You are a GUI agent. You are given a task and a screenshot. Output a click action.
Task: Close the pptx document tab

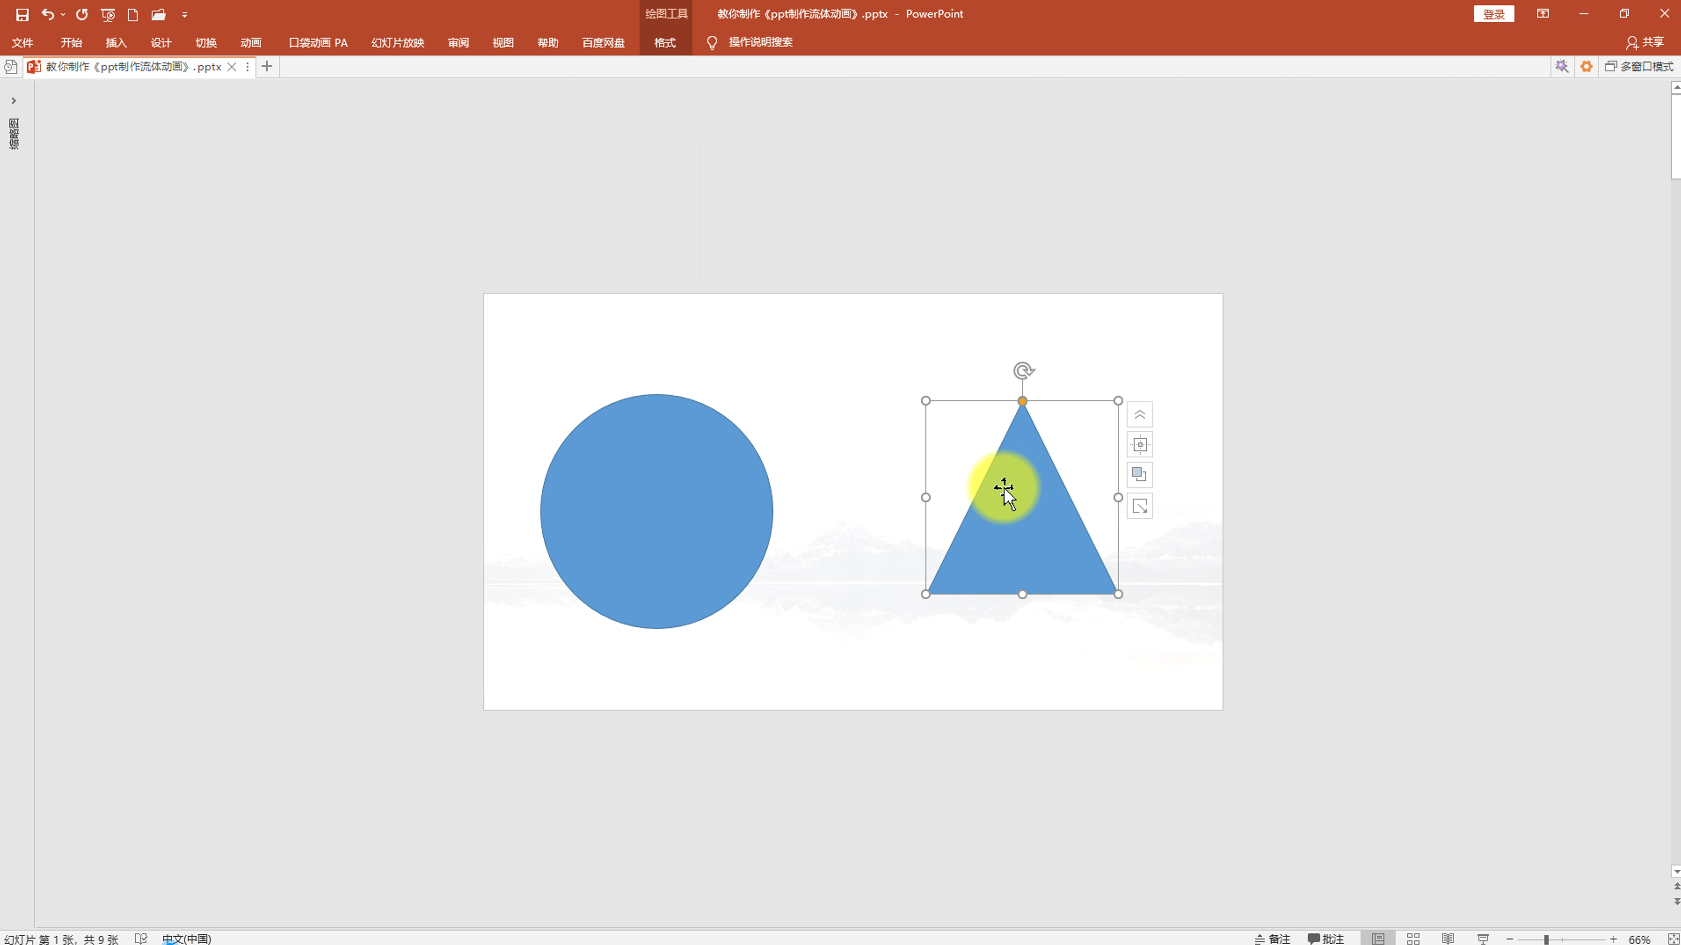point(232,67)
